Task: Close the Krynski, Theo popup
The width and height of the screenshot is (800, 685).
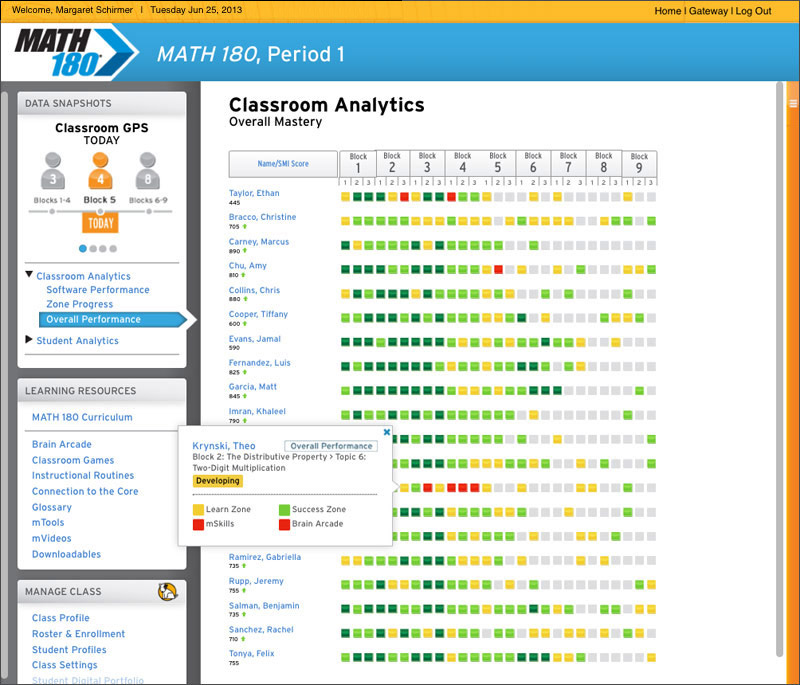Action: point(387,432)
